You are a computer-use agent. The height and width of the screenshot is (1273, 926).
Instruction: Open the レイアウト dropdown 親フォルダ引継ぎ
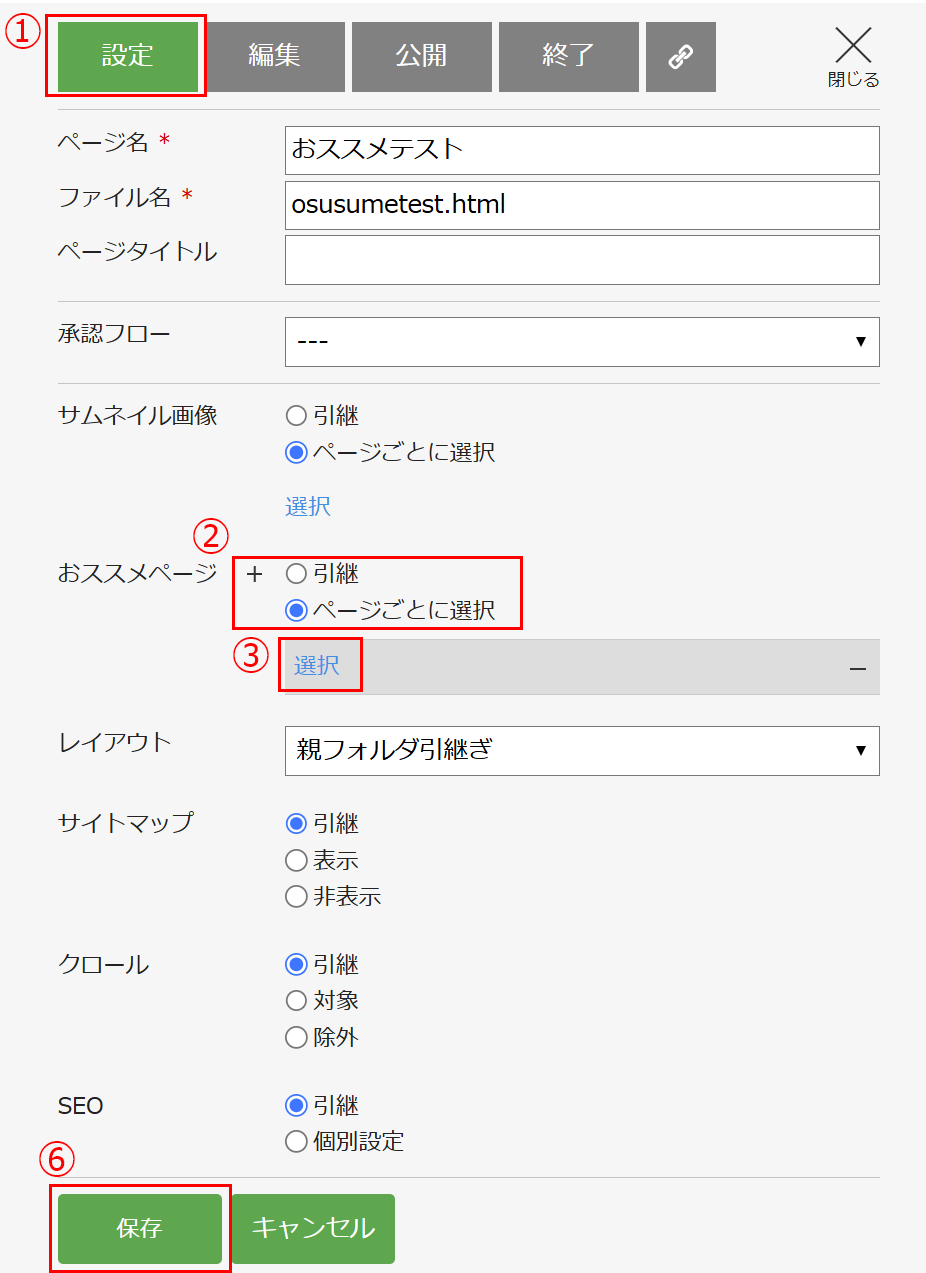[x=582, y=750]
